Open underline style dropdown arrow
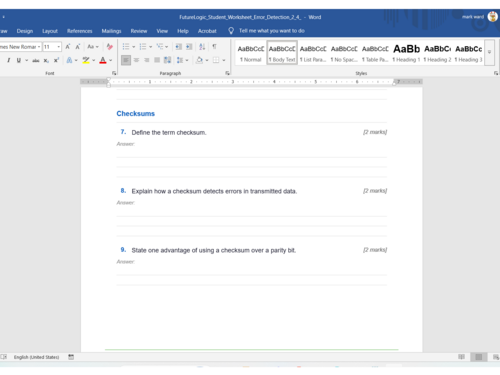 tap(27, 60)
